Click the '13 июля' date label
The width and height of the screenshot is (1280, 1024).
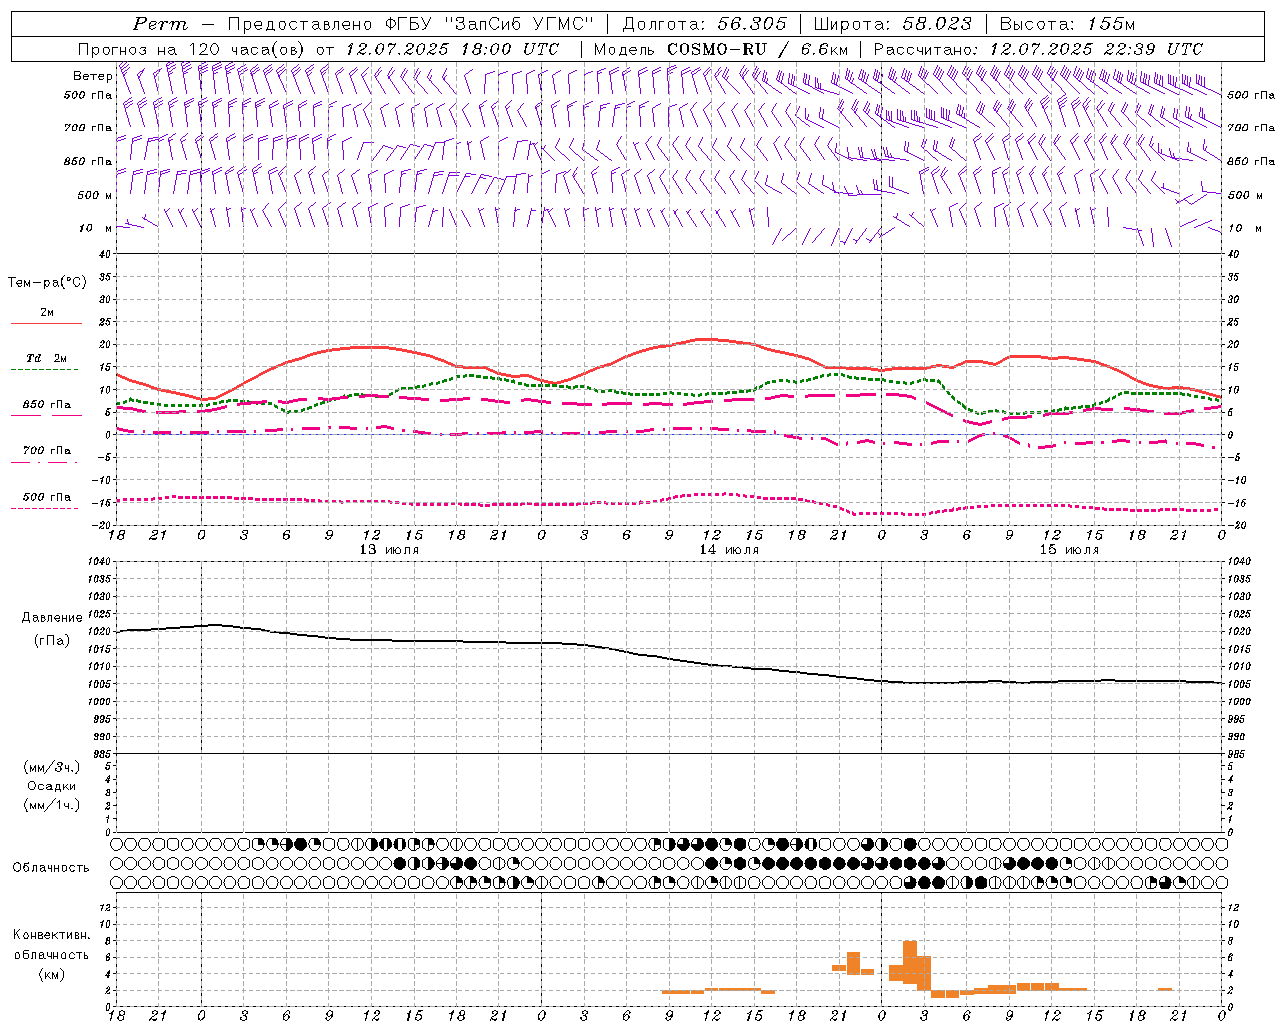point(389,550)
